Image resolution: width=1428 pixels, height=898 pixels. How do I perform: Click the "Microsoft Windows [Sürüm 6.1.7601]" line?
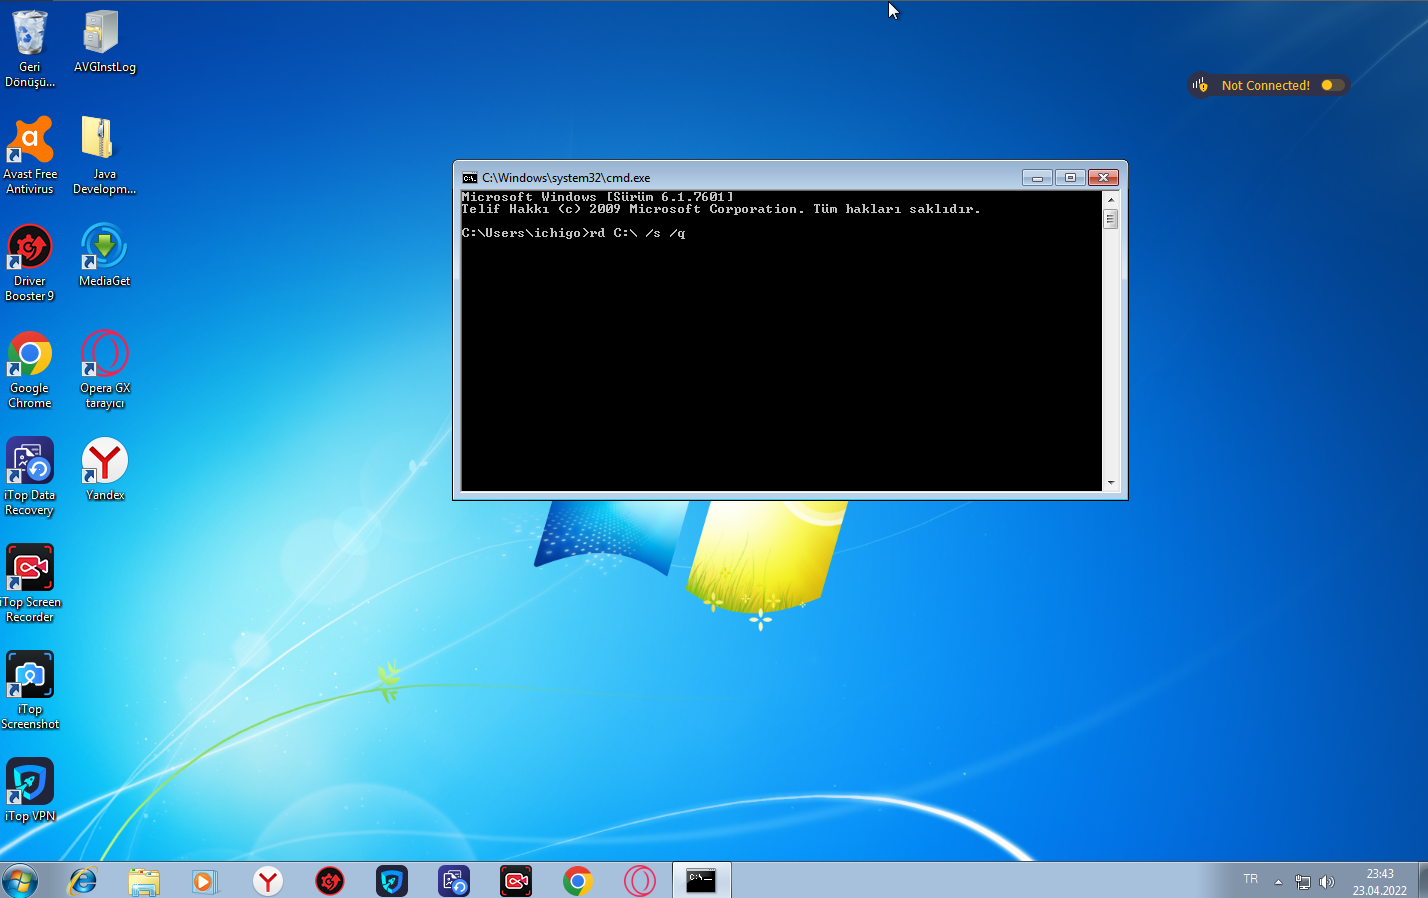click(x=598, y=197)
